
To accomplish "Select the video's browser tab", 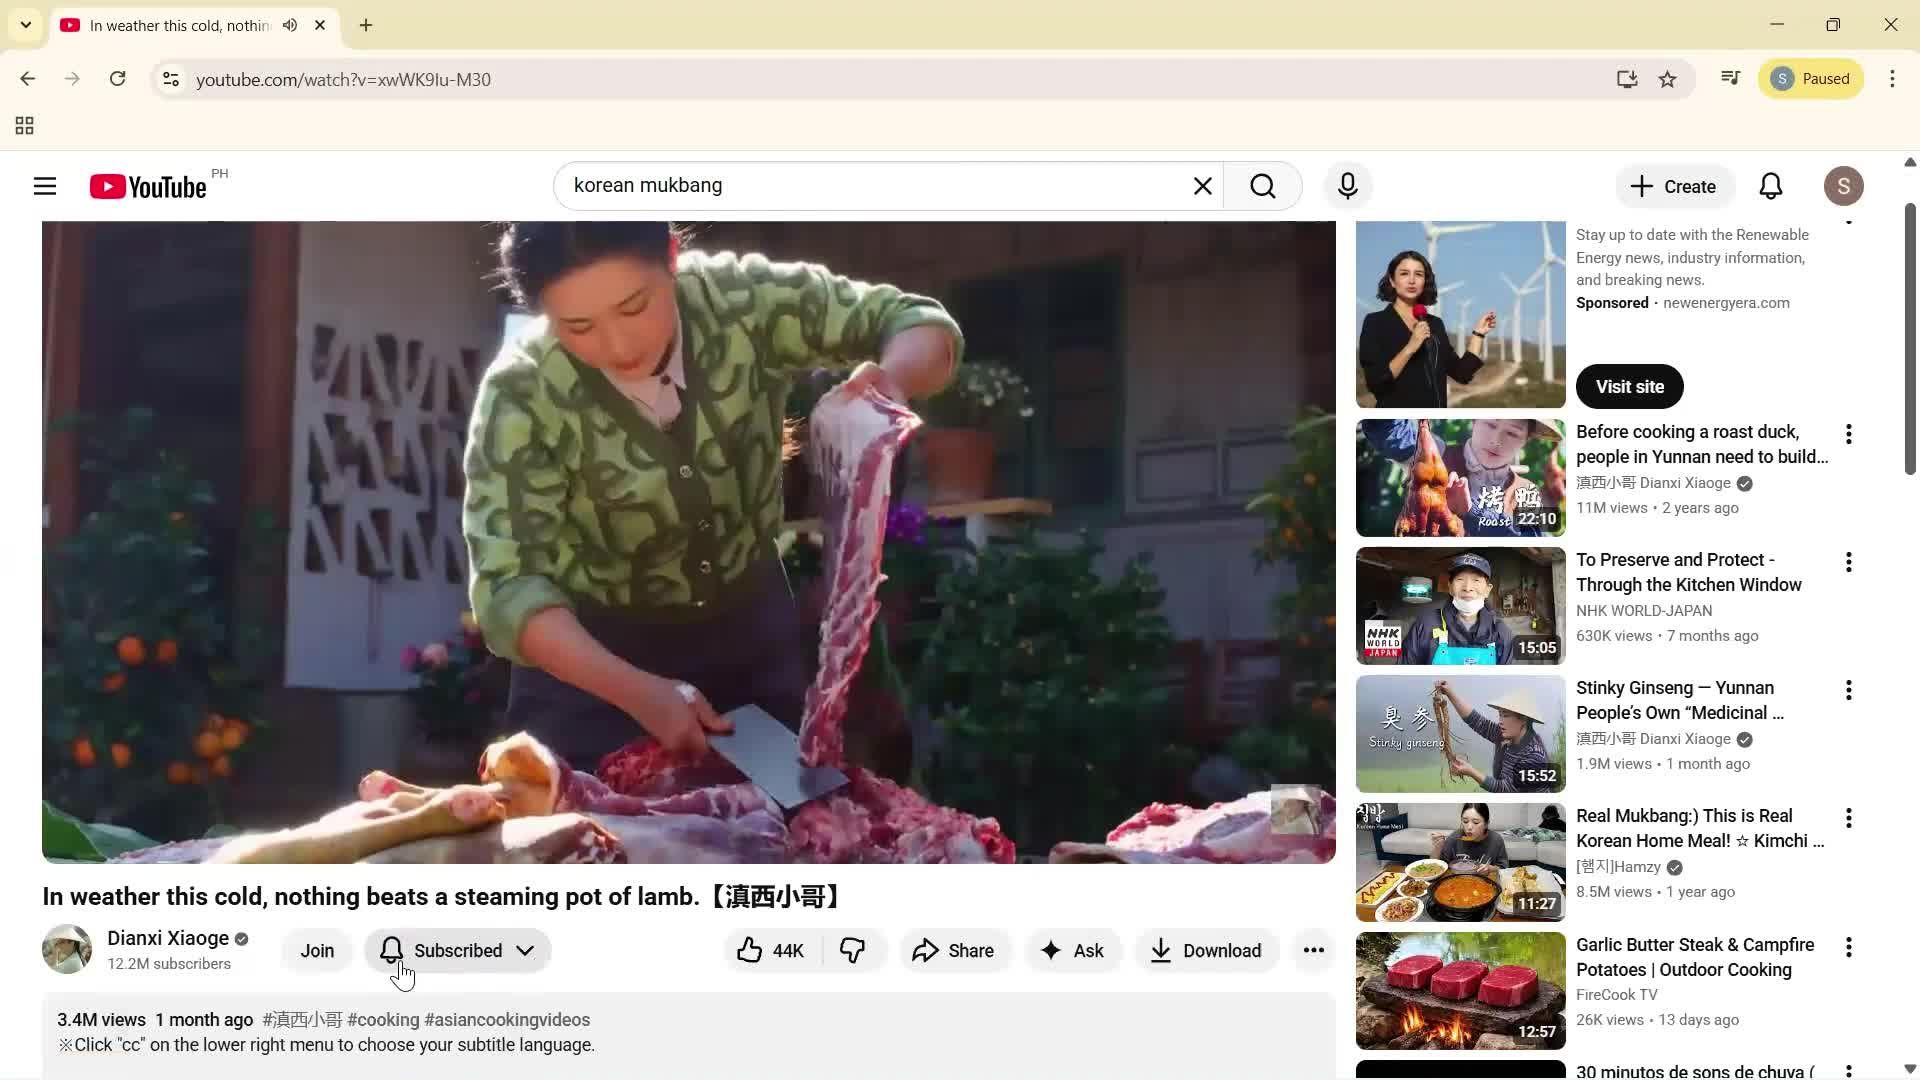I will click(170, 25).
